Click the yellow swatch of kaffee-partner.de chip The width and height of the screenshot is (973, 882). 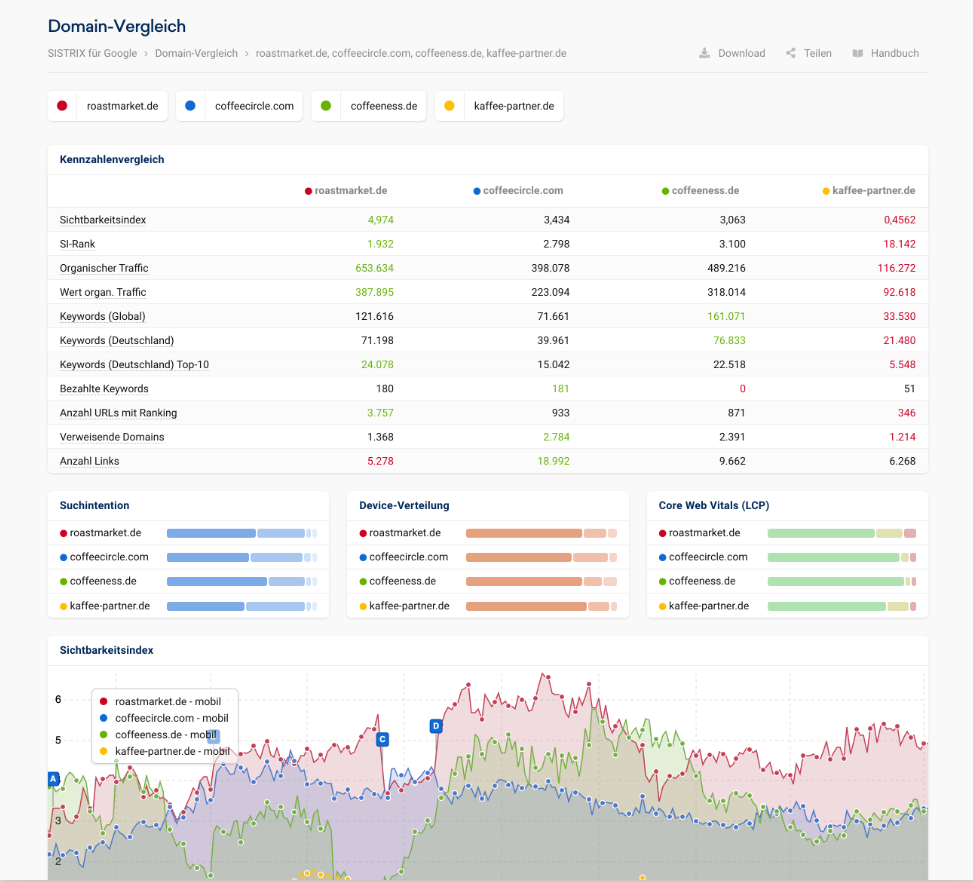[x=449, y=106]
